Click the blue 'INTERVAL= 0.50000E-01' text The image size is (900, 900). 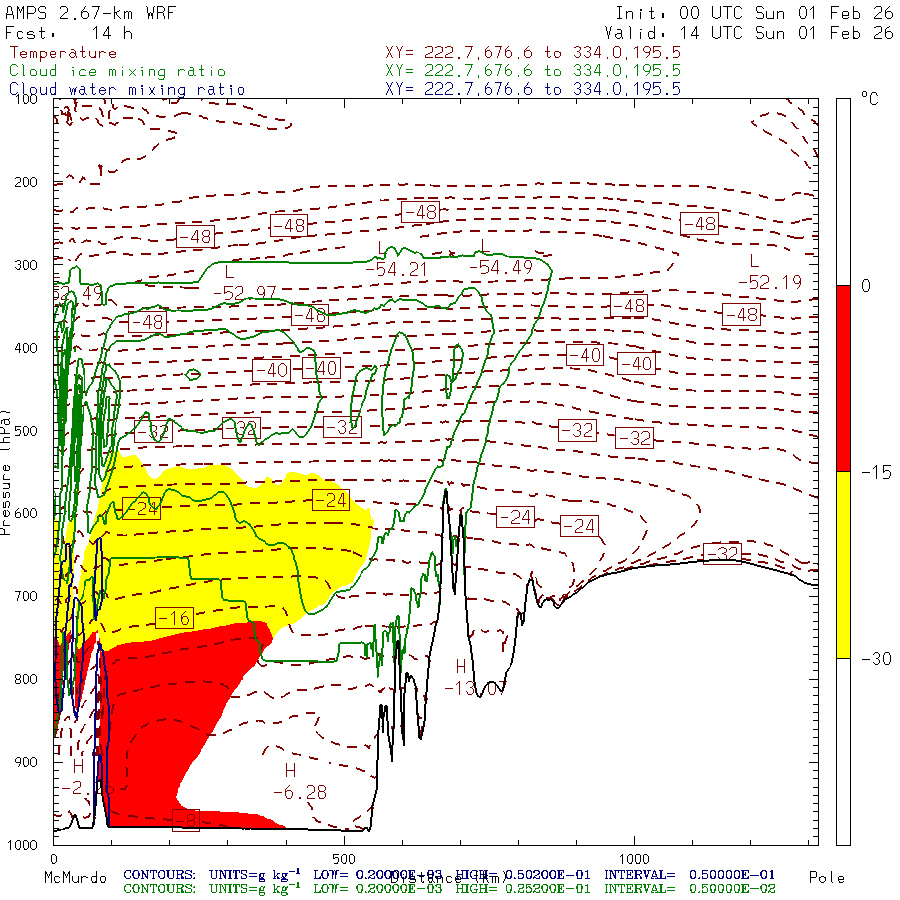689,875
